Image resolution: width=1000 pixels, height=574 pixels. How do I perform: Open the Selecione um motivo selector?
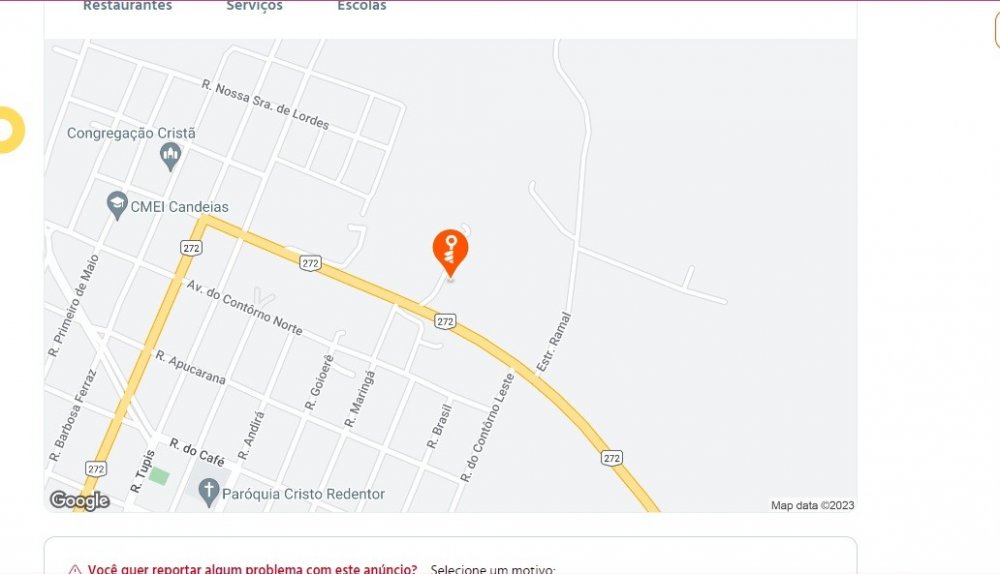(x=493, y=569)
